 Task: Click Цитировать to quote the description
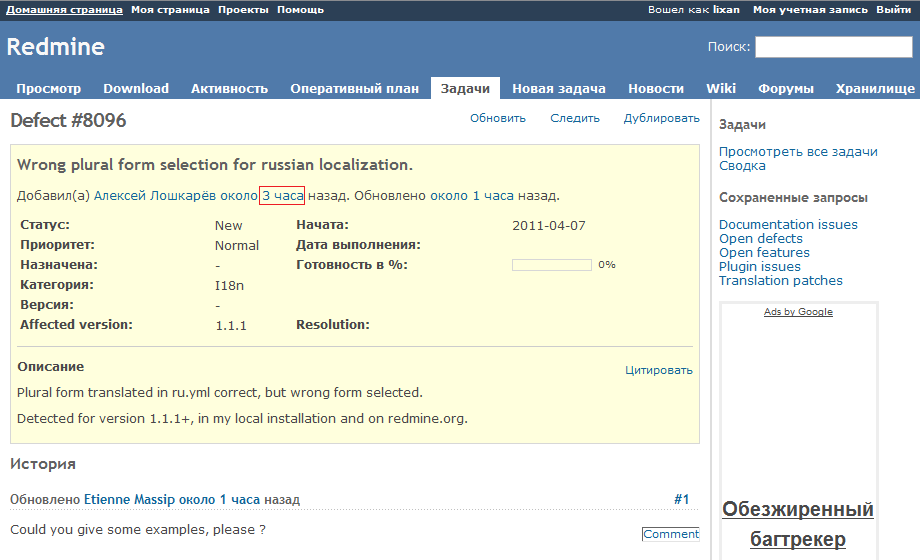pyautogui.click(x=658, y=370)
